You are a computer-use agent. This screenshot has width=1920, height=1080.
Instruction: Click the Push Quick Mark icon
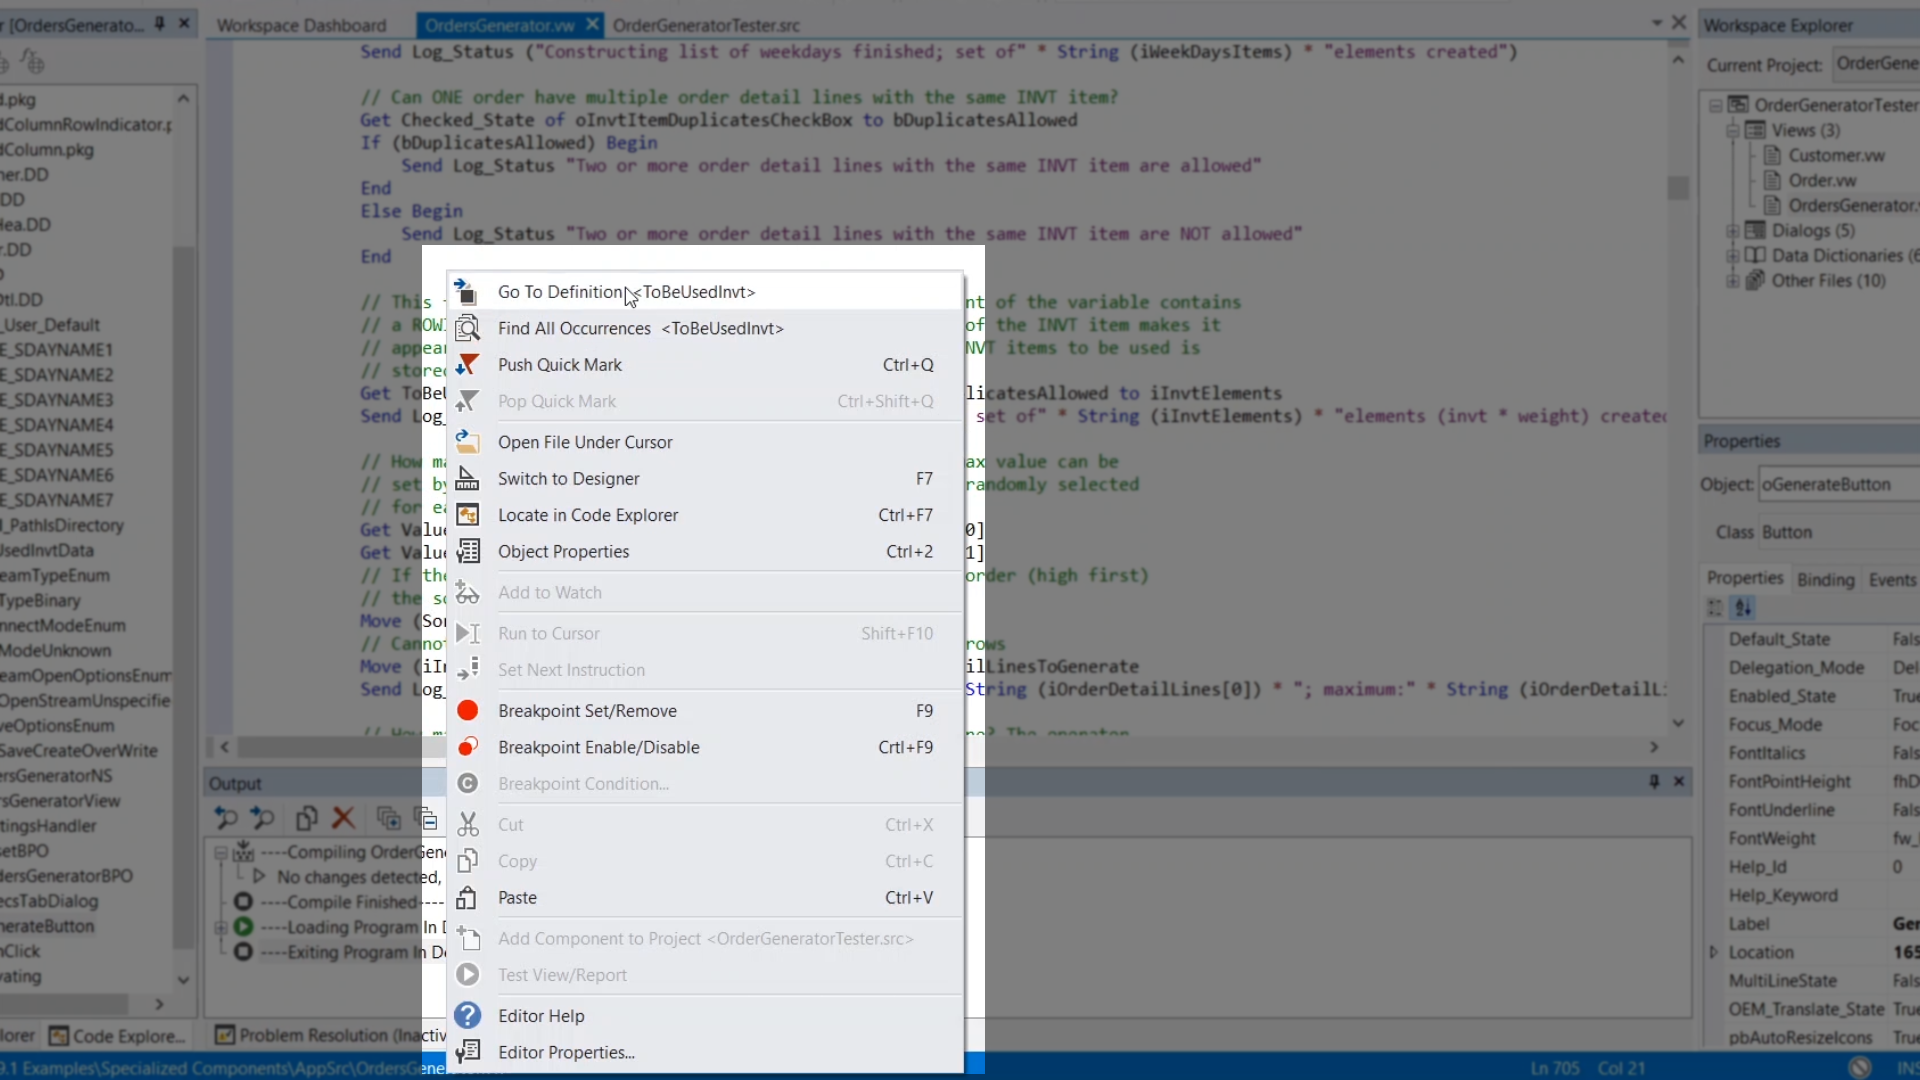tap(466, 365)
